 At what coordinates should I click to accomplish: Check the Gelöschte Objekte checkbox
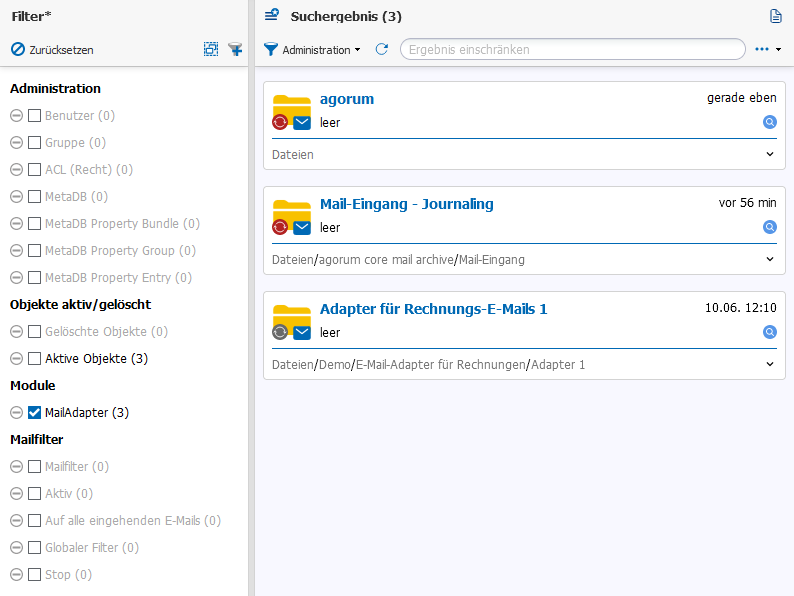pyautogui.click(x=34, y=332)
